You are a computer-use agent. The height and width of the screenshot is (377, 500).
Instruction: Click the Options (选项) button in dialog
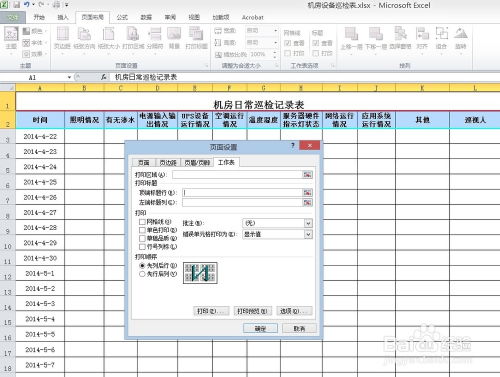[x=294, y=311]
